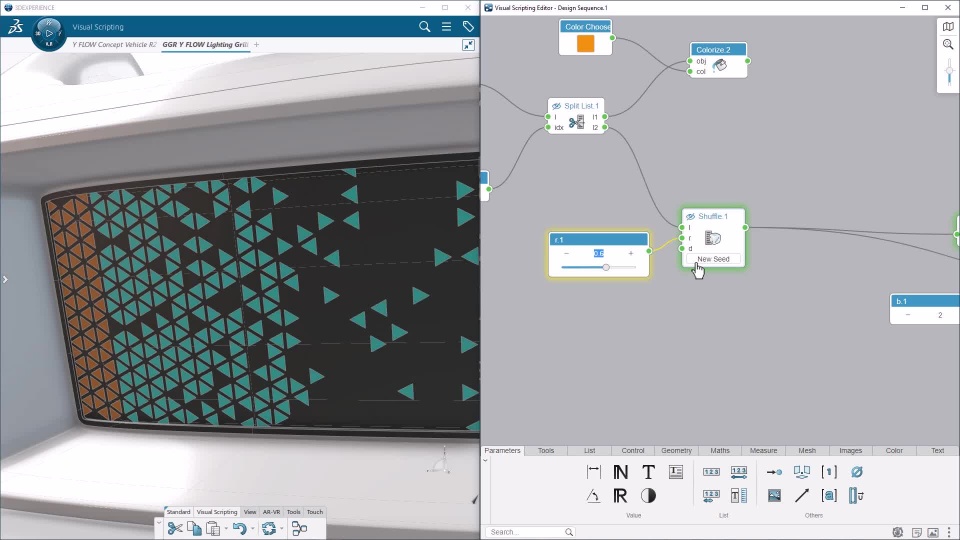Switch to the Maths palette tab

[719, 451]
